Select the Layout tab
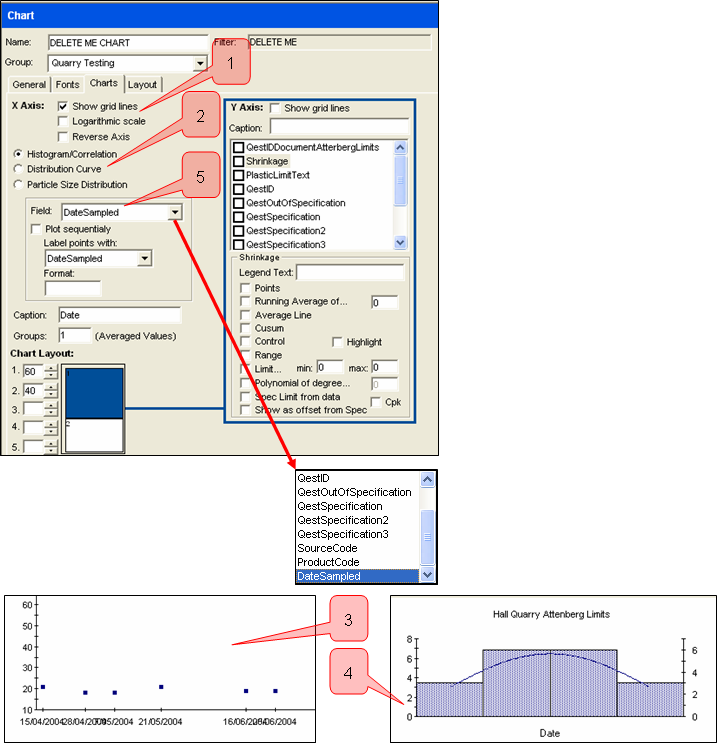The image size is (719, 746). (x=142, y=85)
